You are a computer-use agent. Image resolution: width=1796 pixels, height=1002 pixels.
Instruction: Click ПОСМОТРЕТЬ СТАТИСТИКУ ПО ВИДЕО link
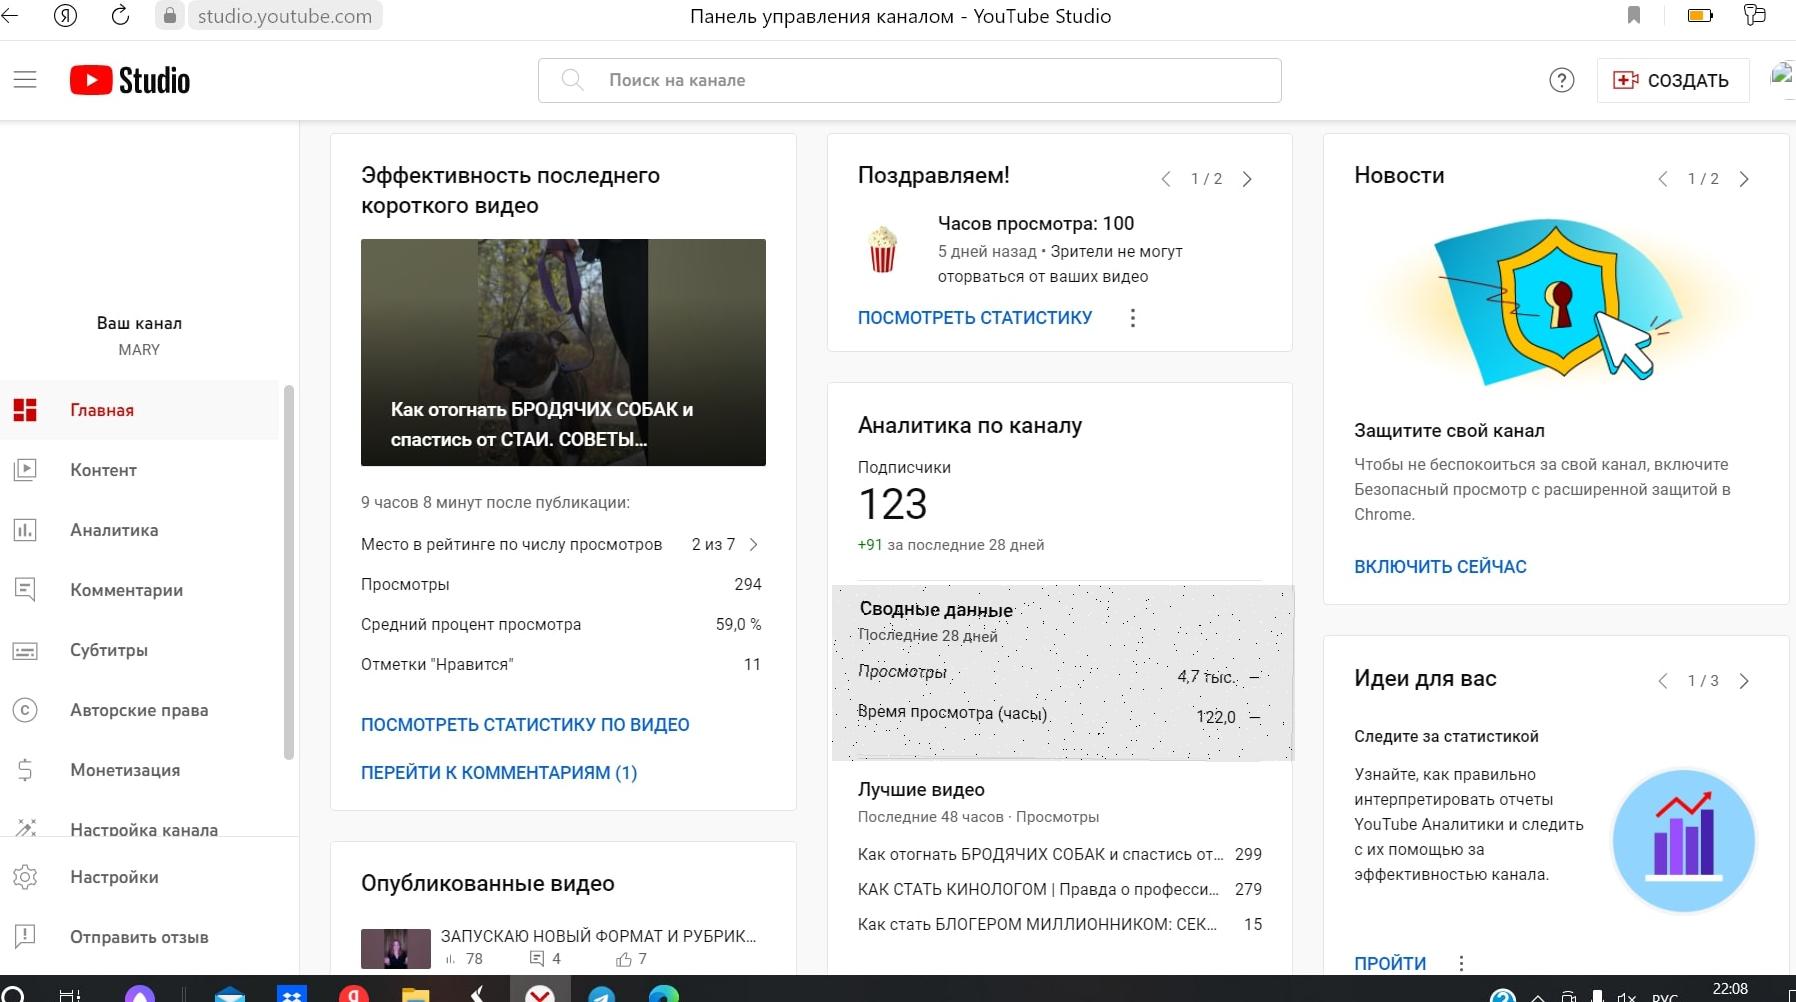coord(525,725)
